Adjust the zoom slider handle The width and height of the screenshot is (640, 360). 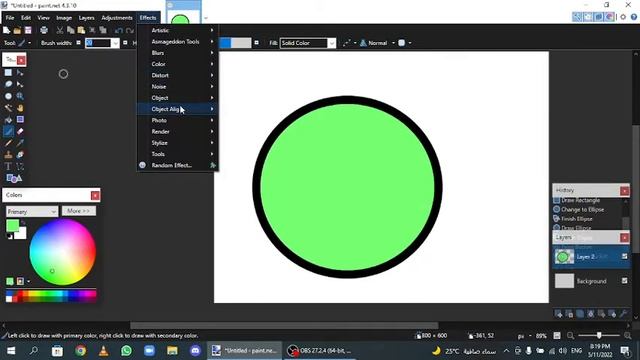click(599, 336)
